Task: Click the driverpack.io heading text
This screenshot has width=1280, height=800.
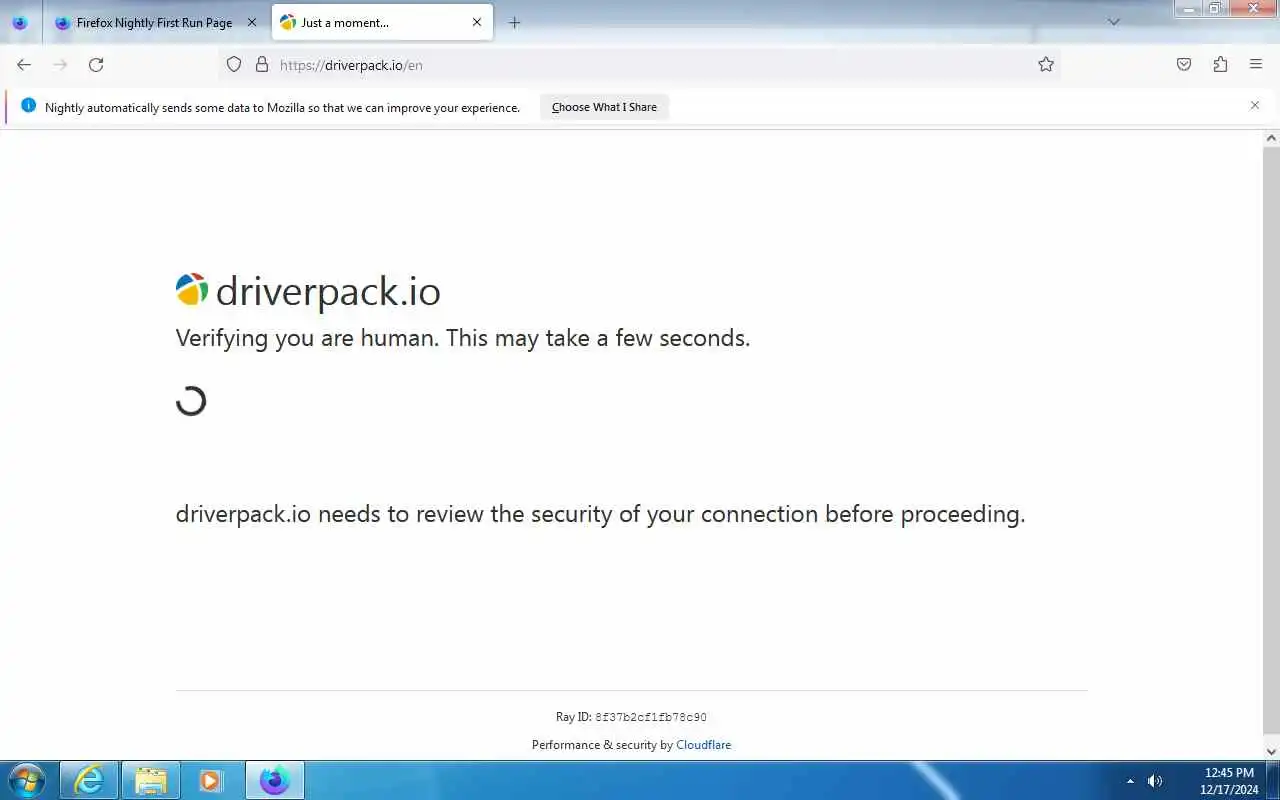Action: pos(328,292)
